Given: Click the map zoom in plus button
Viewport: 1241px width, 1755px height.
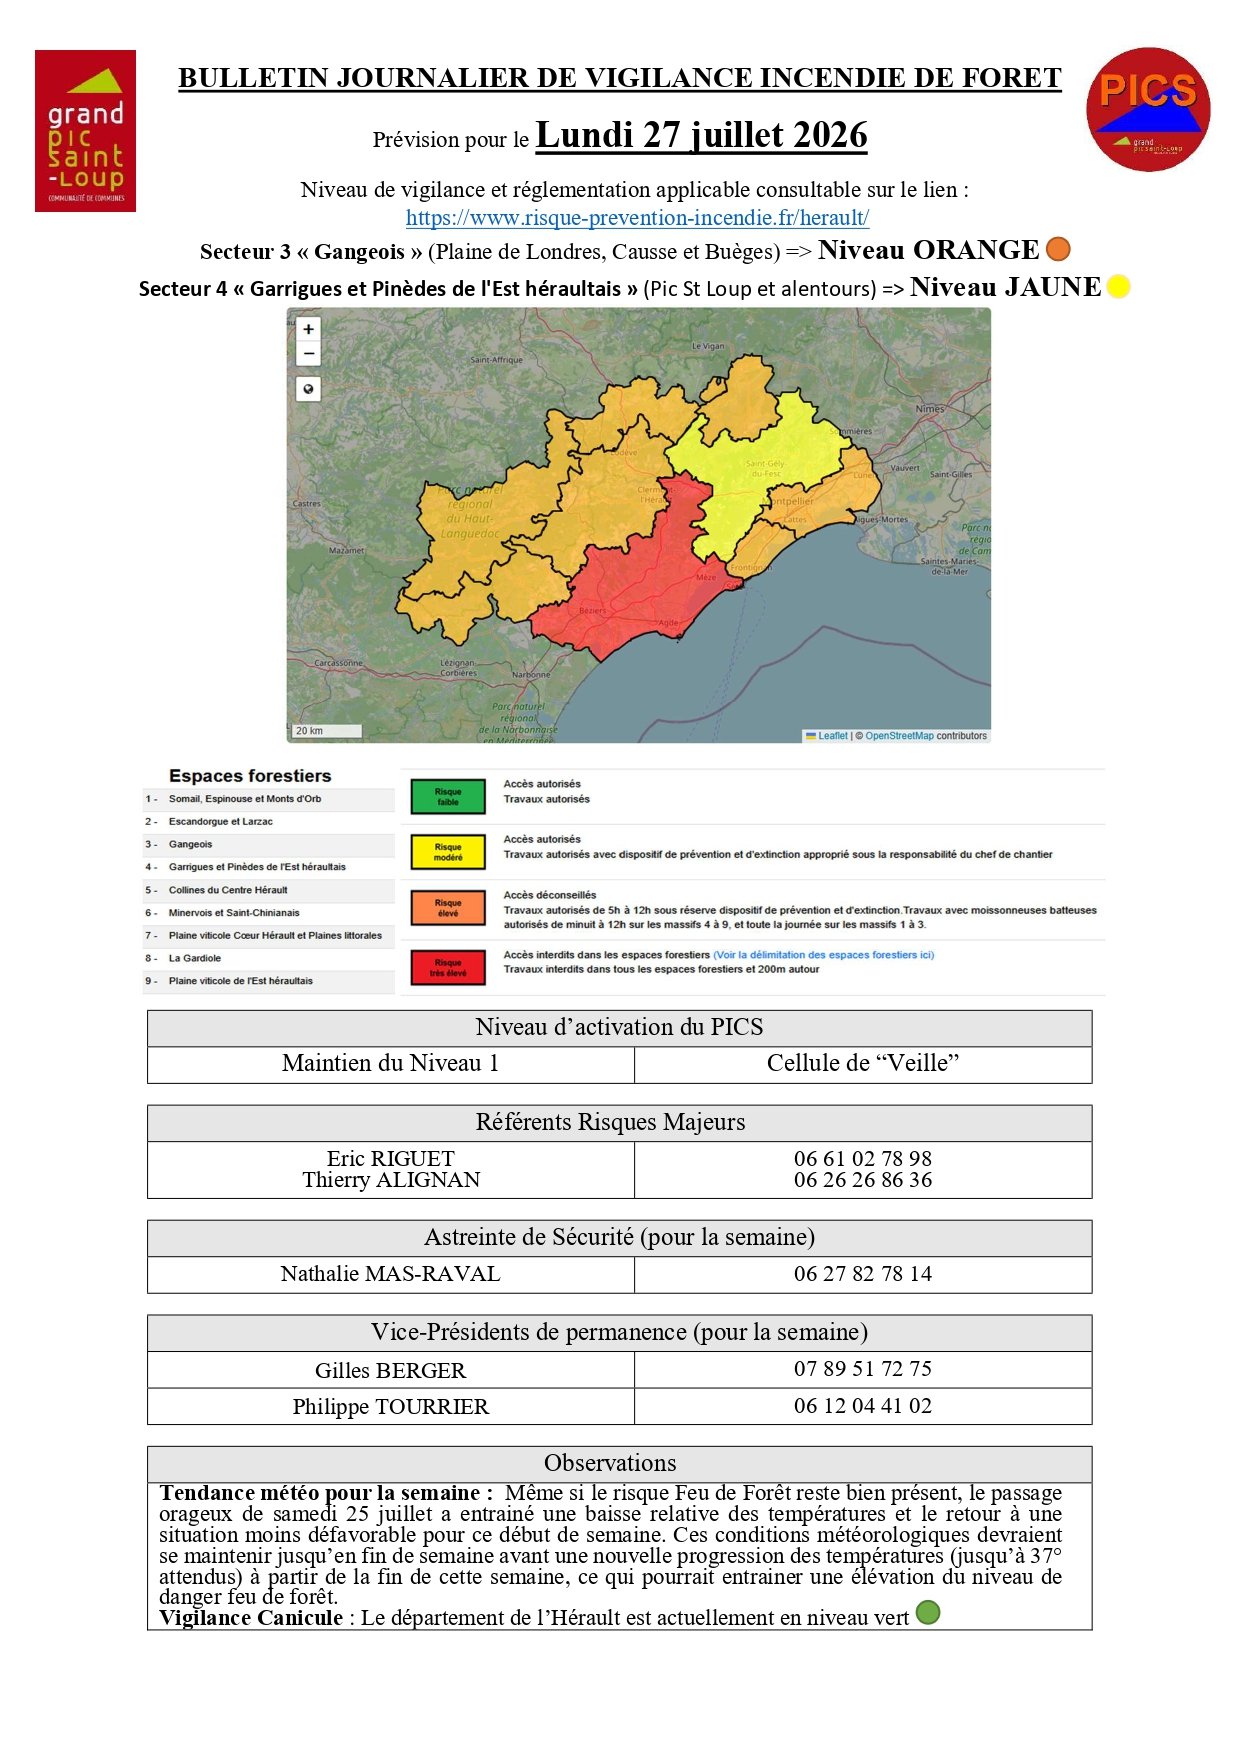Looking at the screenshot, I should click(309, 329).
